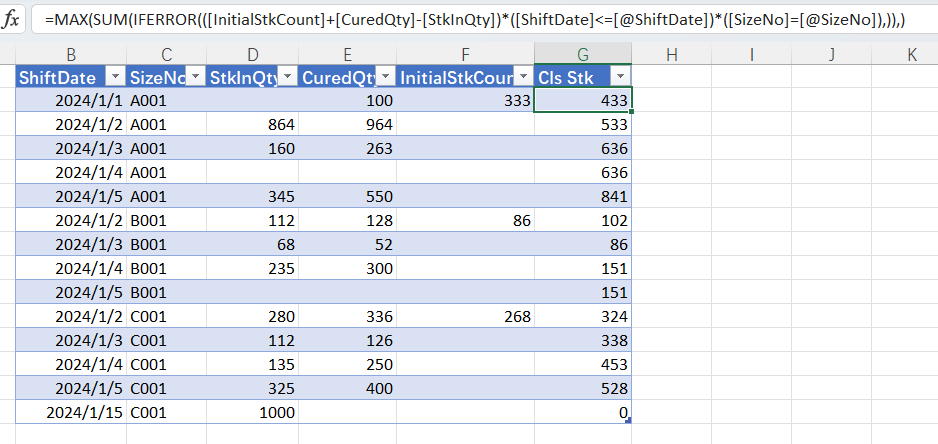This screenshot has height=444, width=938.
Task: Select Cls Stk cell showing 324
Action: click(x=583, y=316)
